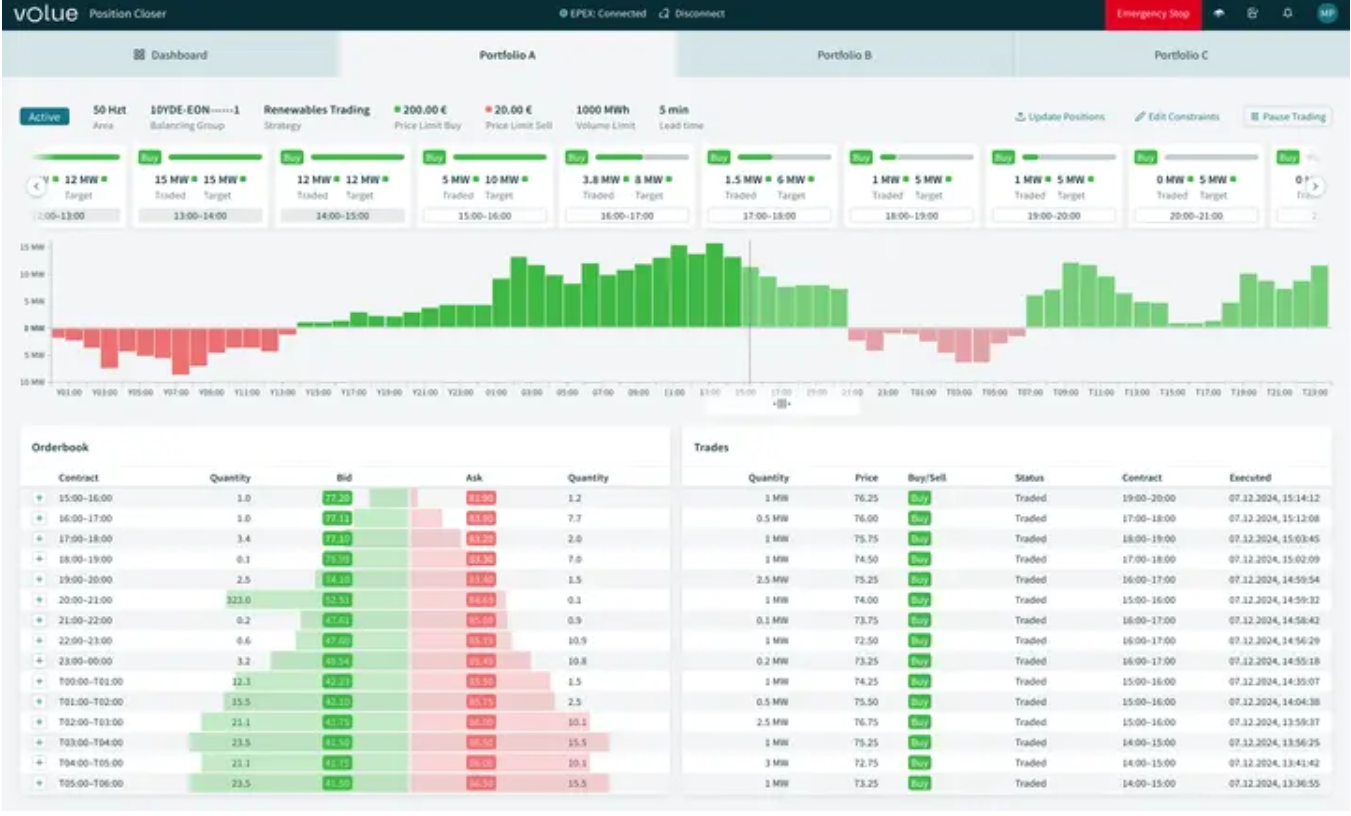Click the green status dot beside 12 MW Traded
Viewport: 1351px width, 816px height.
[x=338, y=178]
